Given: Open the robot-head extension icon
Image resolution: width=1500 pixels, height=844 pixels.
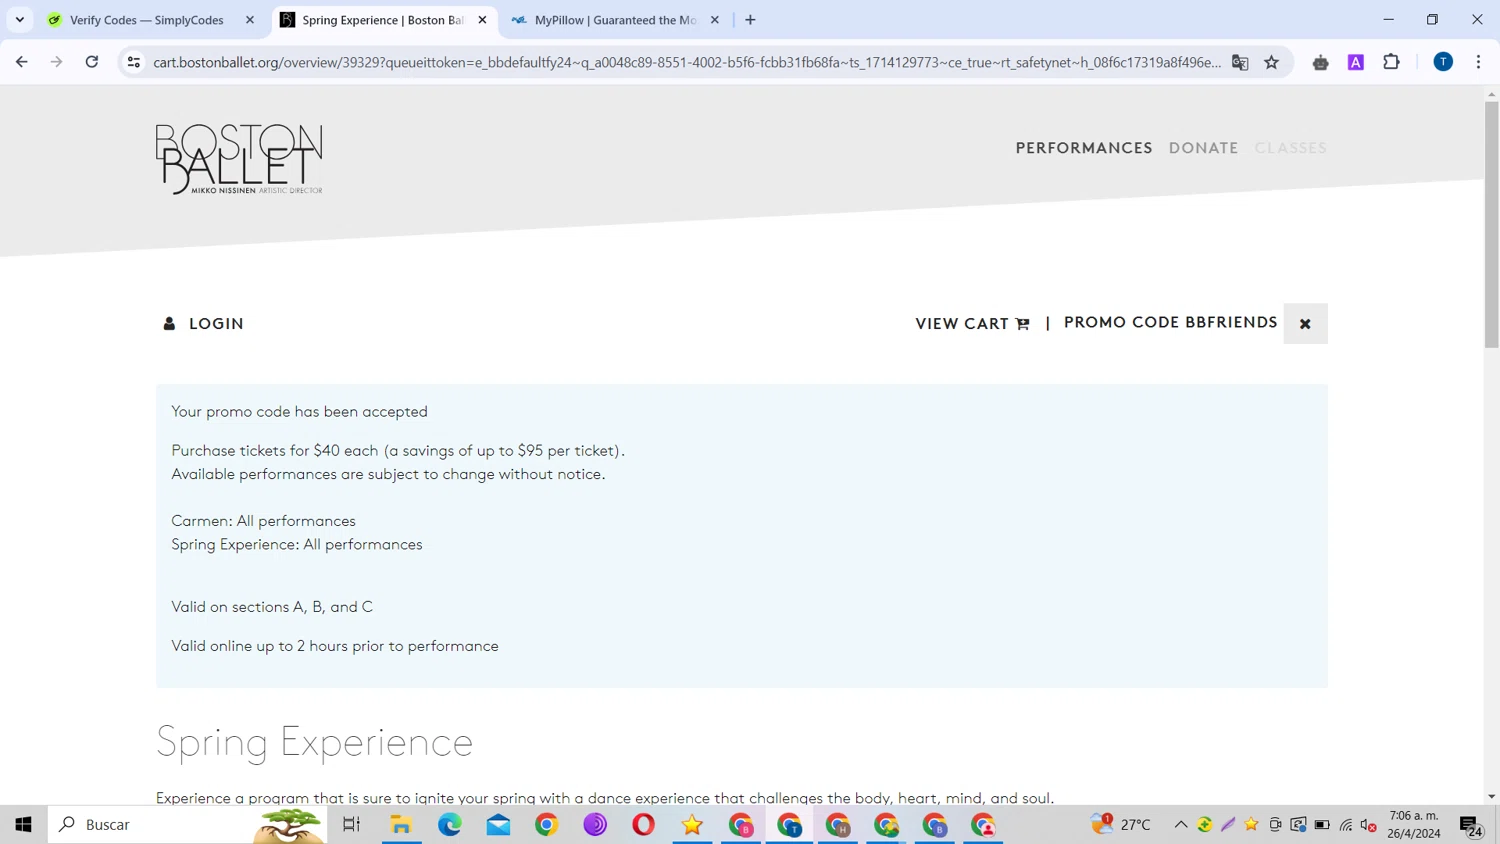Looking at the screenshot, I should coord(1321,62).
